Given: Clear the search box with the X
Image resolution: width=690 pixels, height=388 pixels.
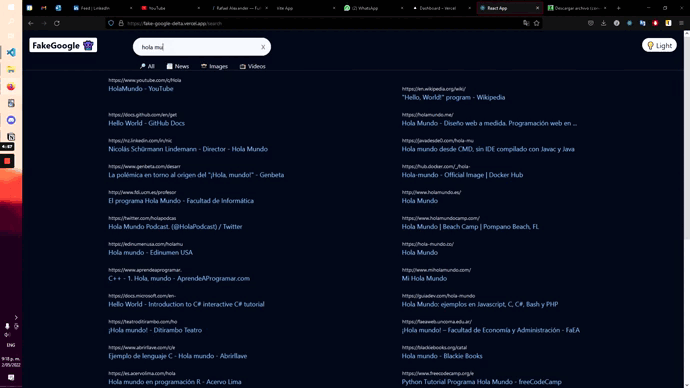Looking at the screenshot, I should [263, 47].
